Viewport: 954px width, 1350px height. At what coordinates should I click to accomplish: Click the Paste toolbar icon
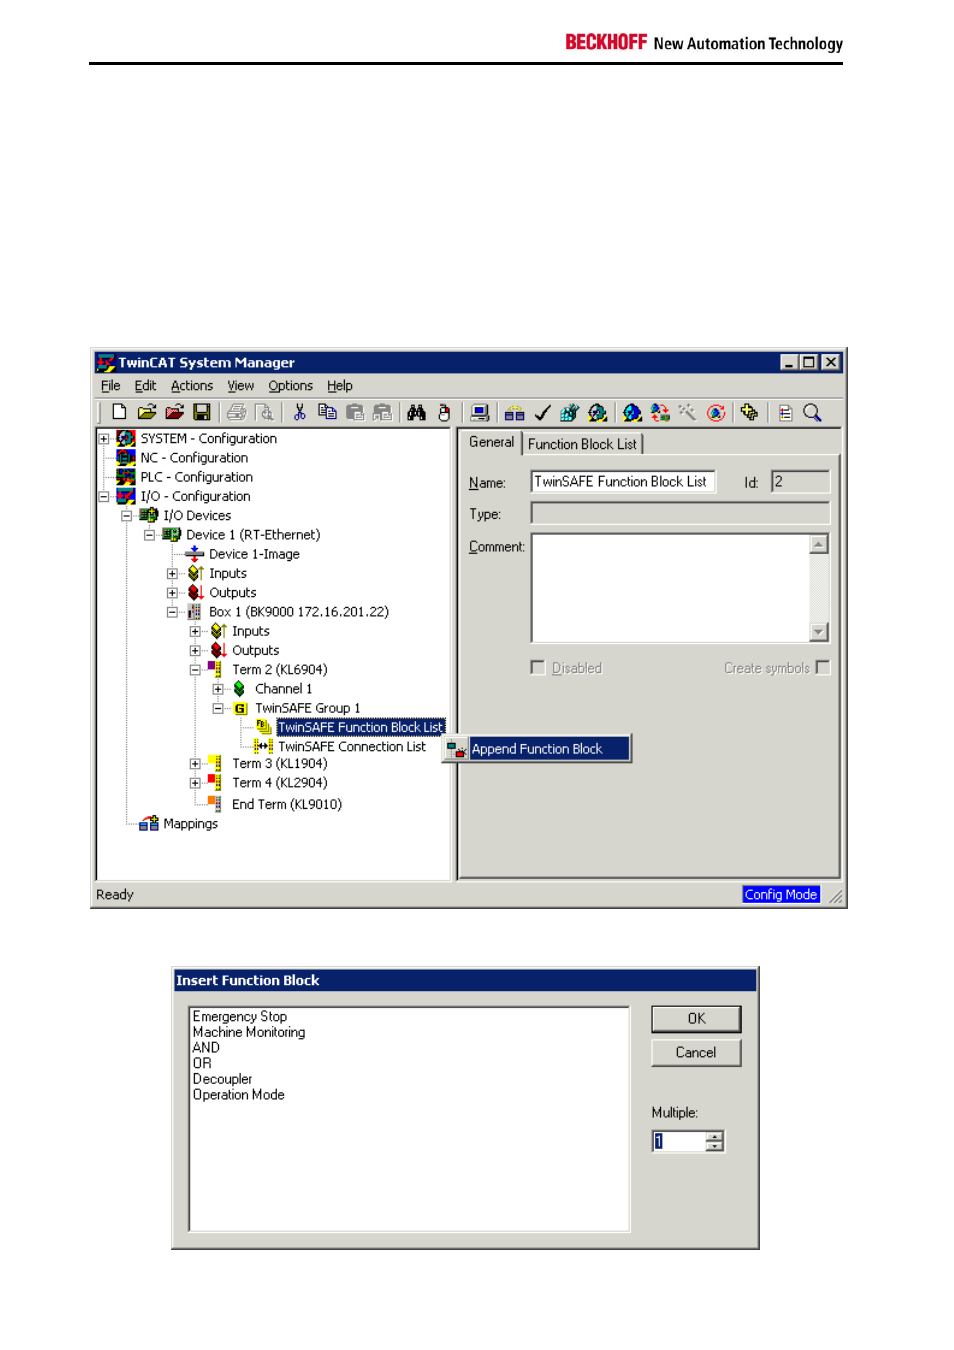(355, 412)
